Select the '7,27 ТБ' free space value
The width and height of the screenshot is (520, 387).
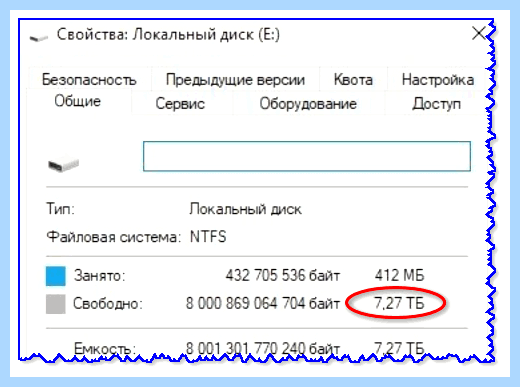[399, 303]
